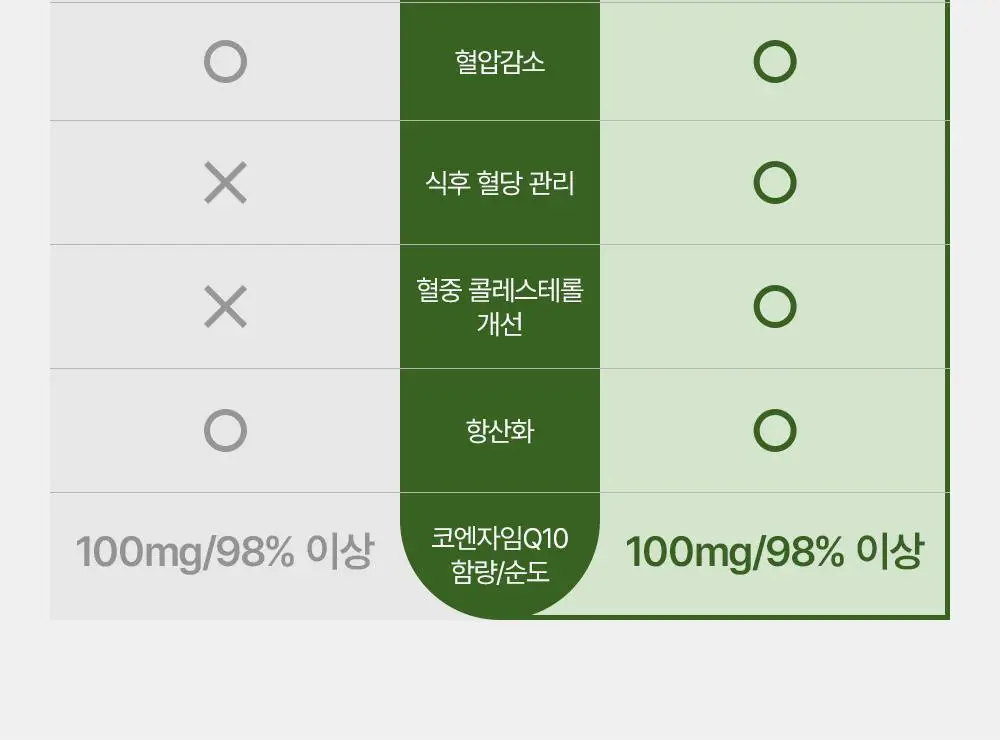Click the green circle beside 혈중 콜레스테롤 개선
1000x740 pixels.
pos(775,307)
